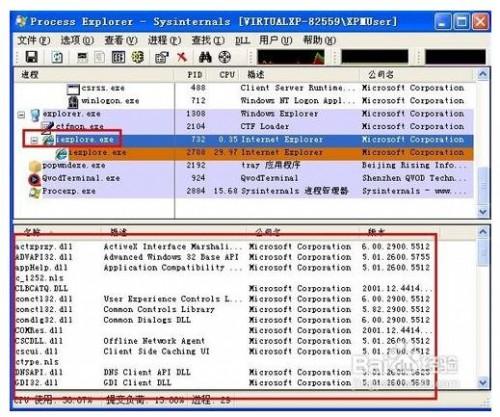This screenshot has height=417, width=500.
Task: Click the QvodTerminal.exe player icon
Action: (34, 179)
